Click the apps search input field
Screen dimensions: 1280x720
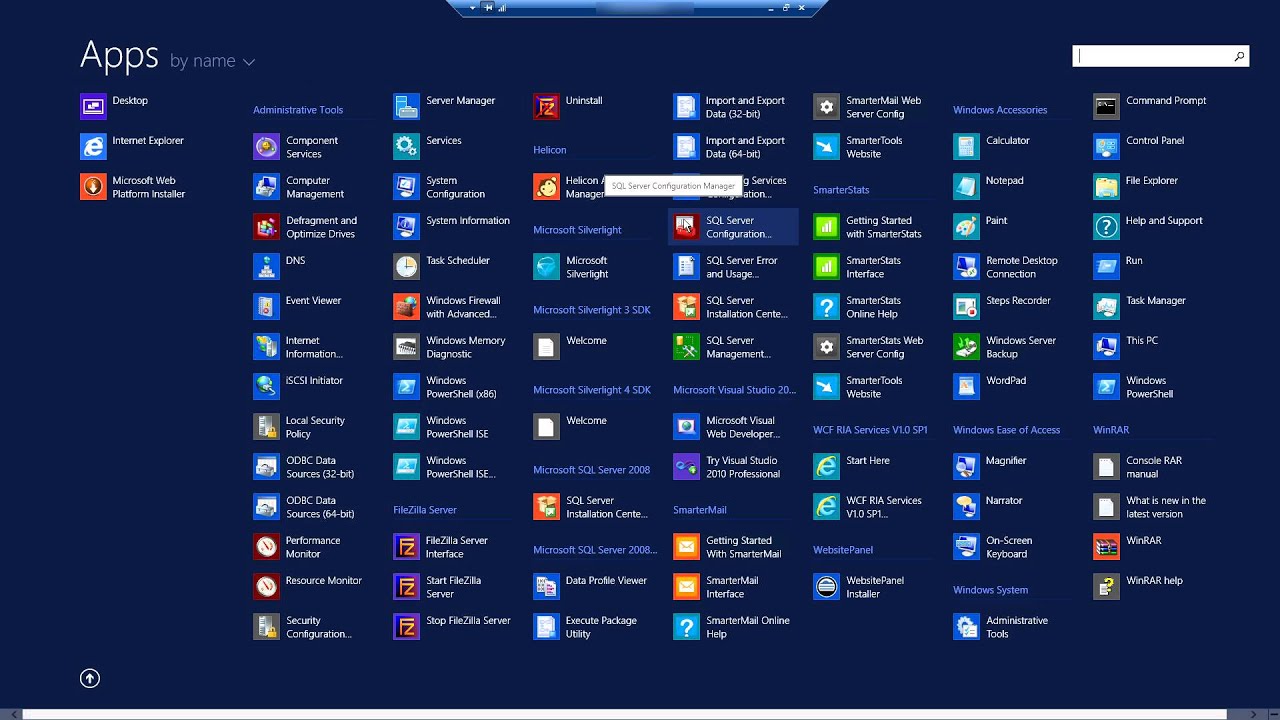pyautogui.click(x=1152, y=57)
